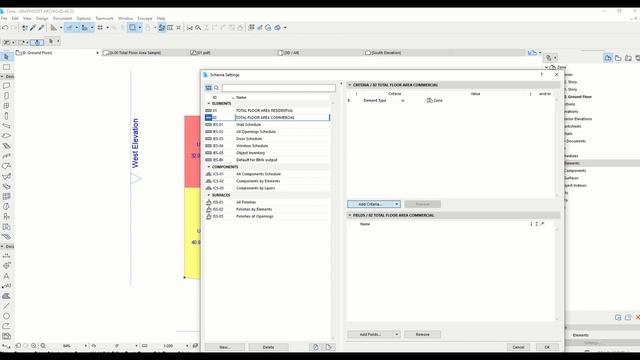Select the Text tool A icon in the toolbox
Image resolution: width=640 pixels, height=360 pixels.
pos(6,276)
